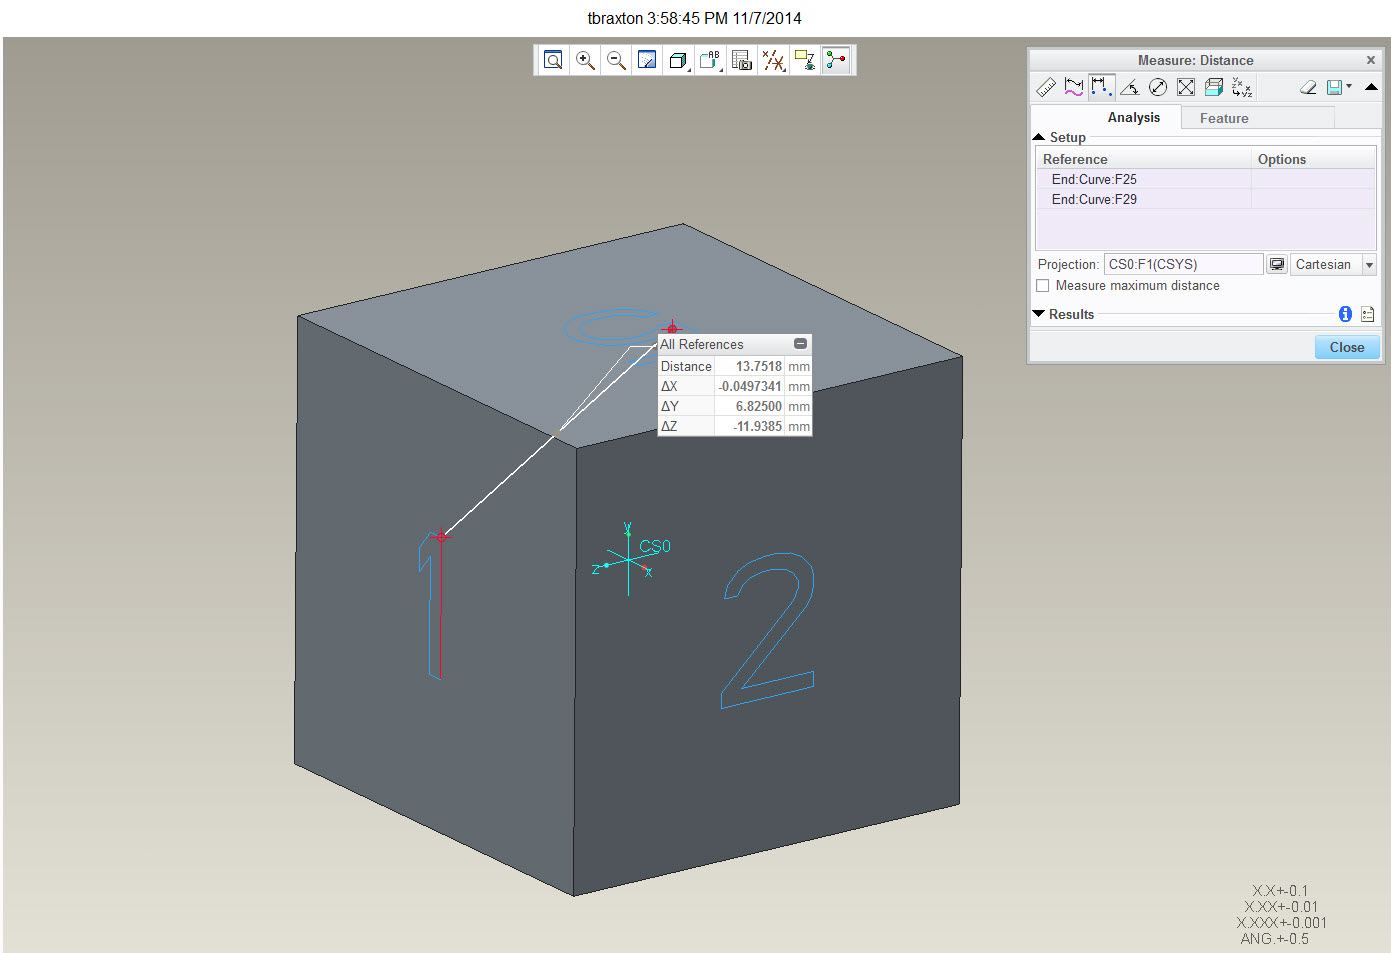
Task: Click the save analysis floppy icon
Action: click(1334, 87)
